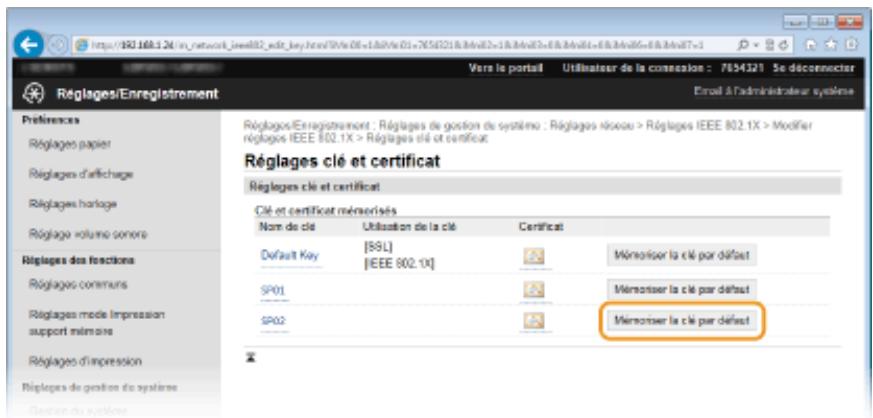Click the '[SSL]' usage text
The image size is (873, 418).
pyautogui.click(x=378, y=247)
